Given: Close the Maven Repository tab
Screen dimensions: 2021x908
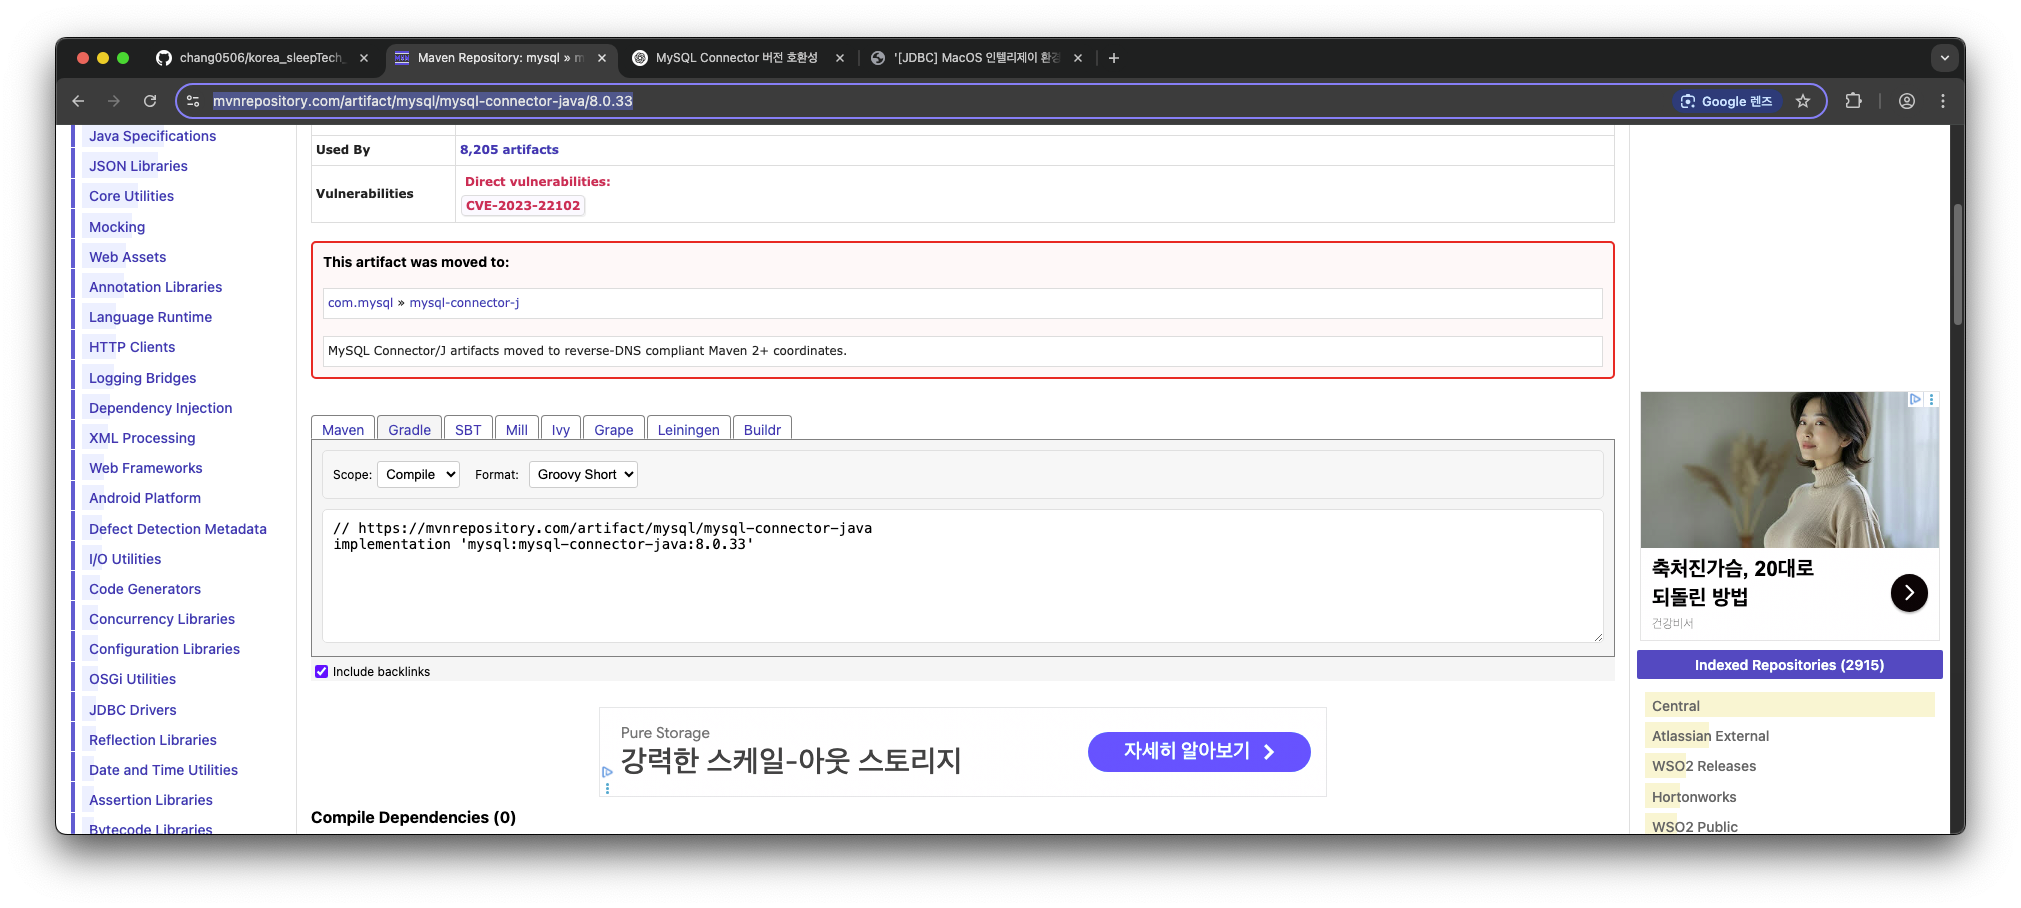Looking at the screenshot, I should click(602, 58).
